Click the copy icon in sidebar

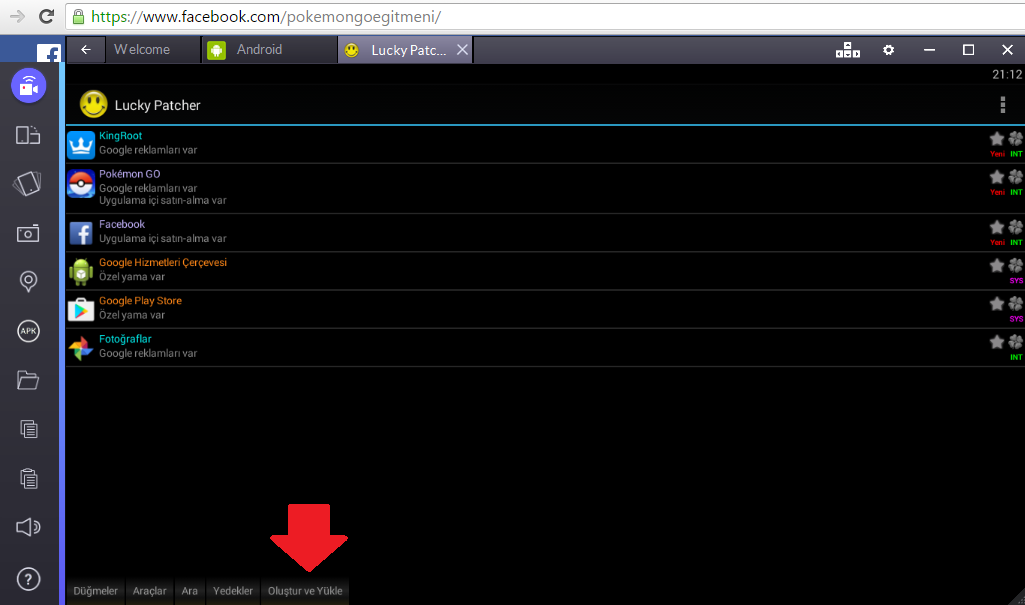pos(29,429)
